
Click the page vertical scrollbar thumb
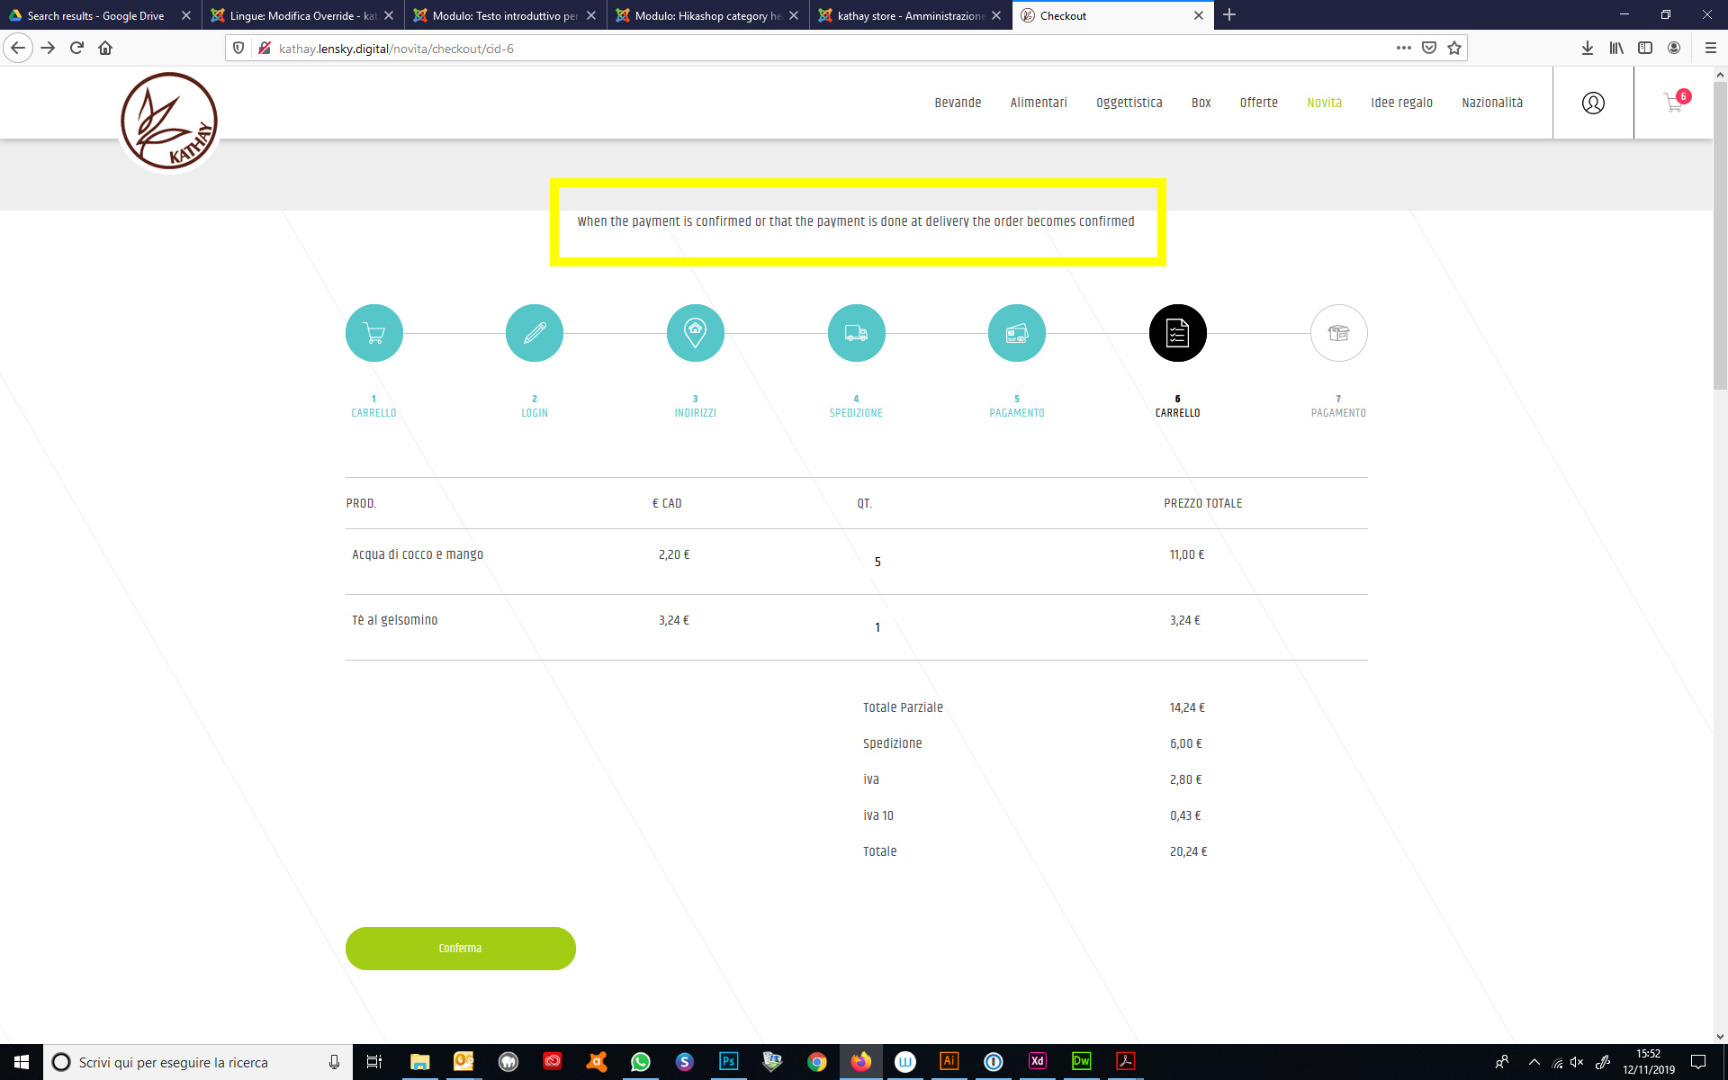coord(1720,235)
